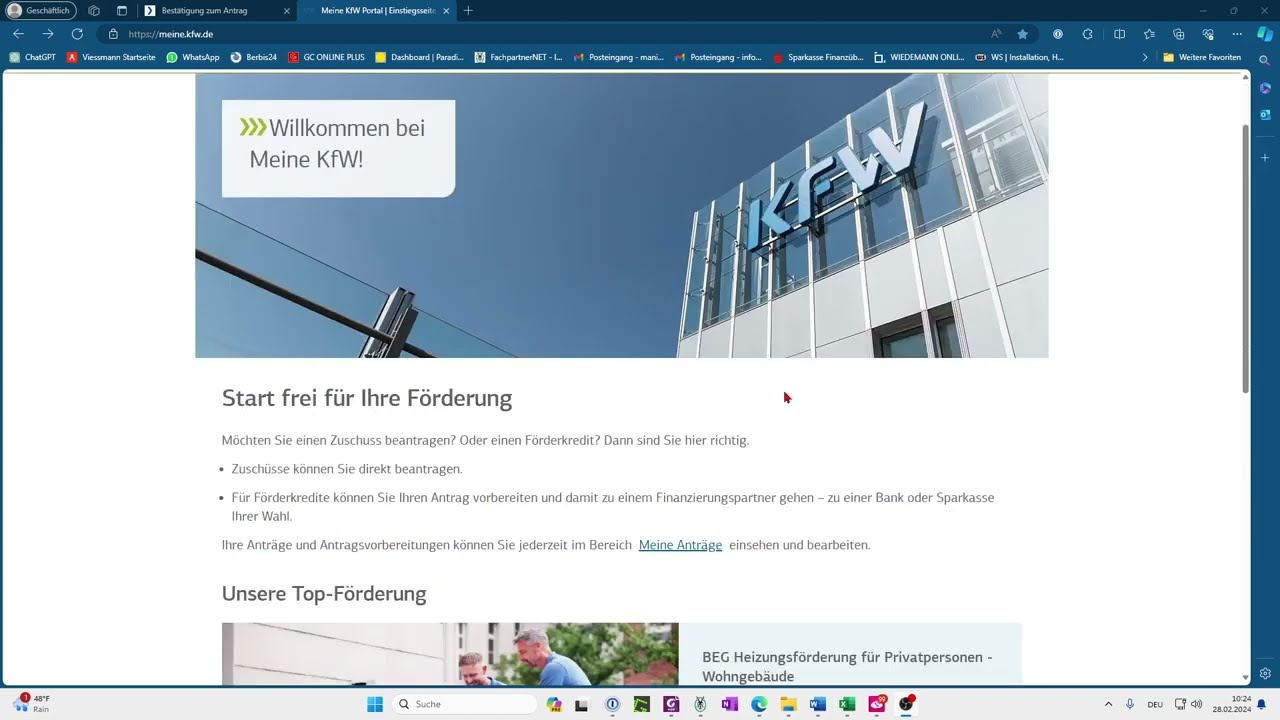Click the taskbar Suche search box

465,704
